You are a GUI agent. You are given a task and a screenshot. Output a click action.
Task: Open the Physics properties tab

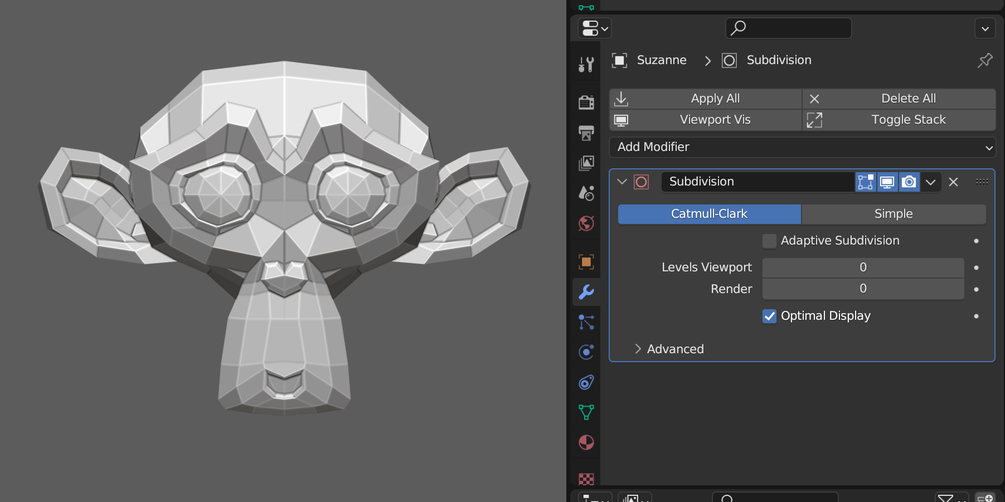pos(586,352)
